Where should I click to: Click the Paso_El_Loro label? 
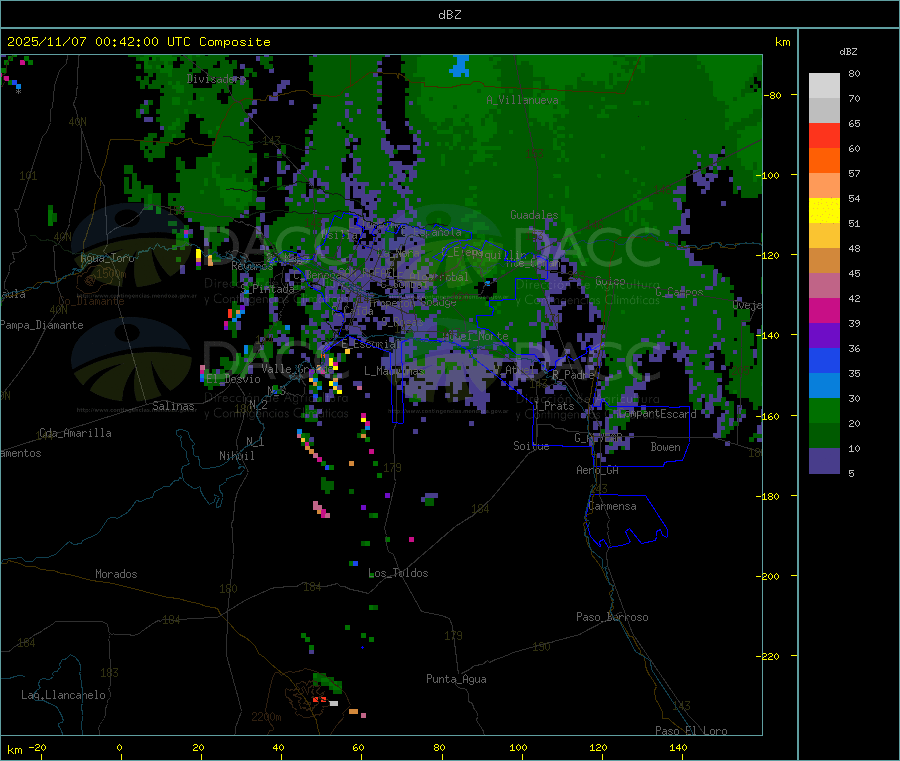coord(691,731)
